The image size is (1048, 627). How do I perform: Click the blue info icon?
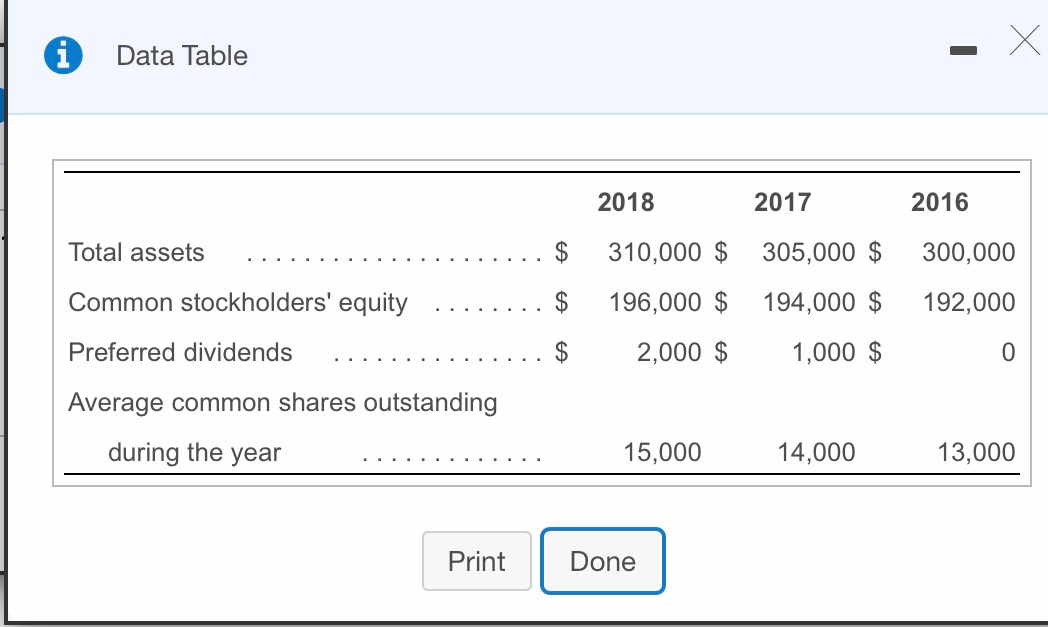[x=63, y=55]
